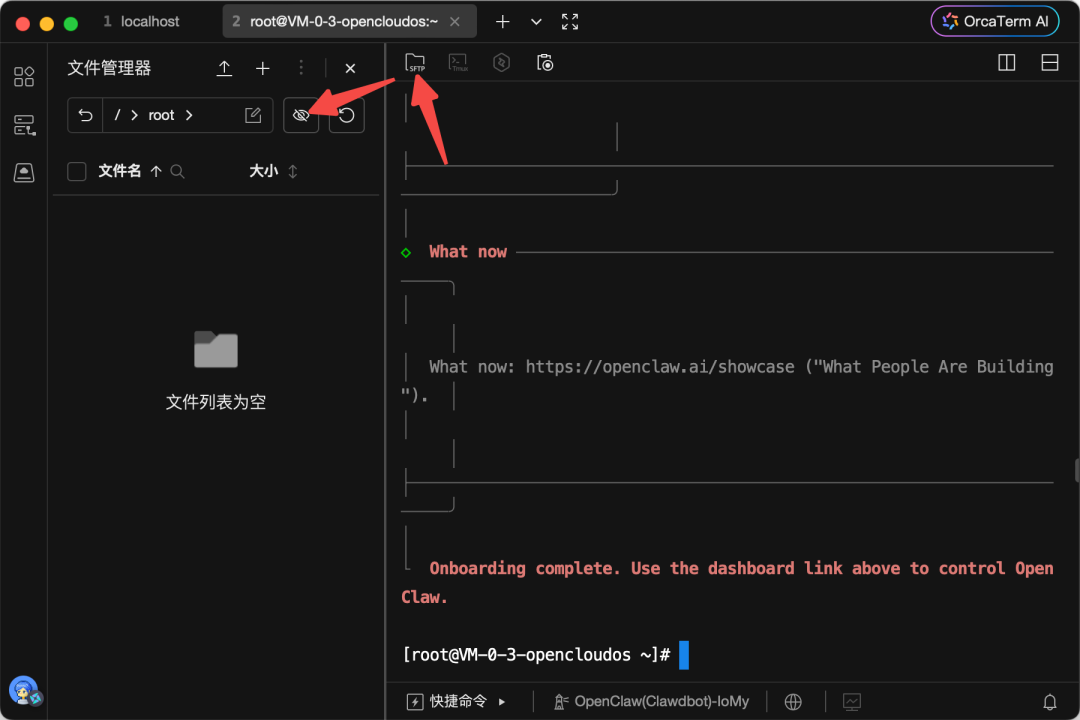Open notifications bell icon

1050,701
